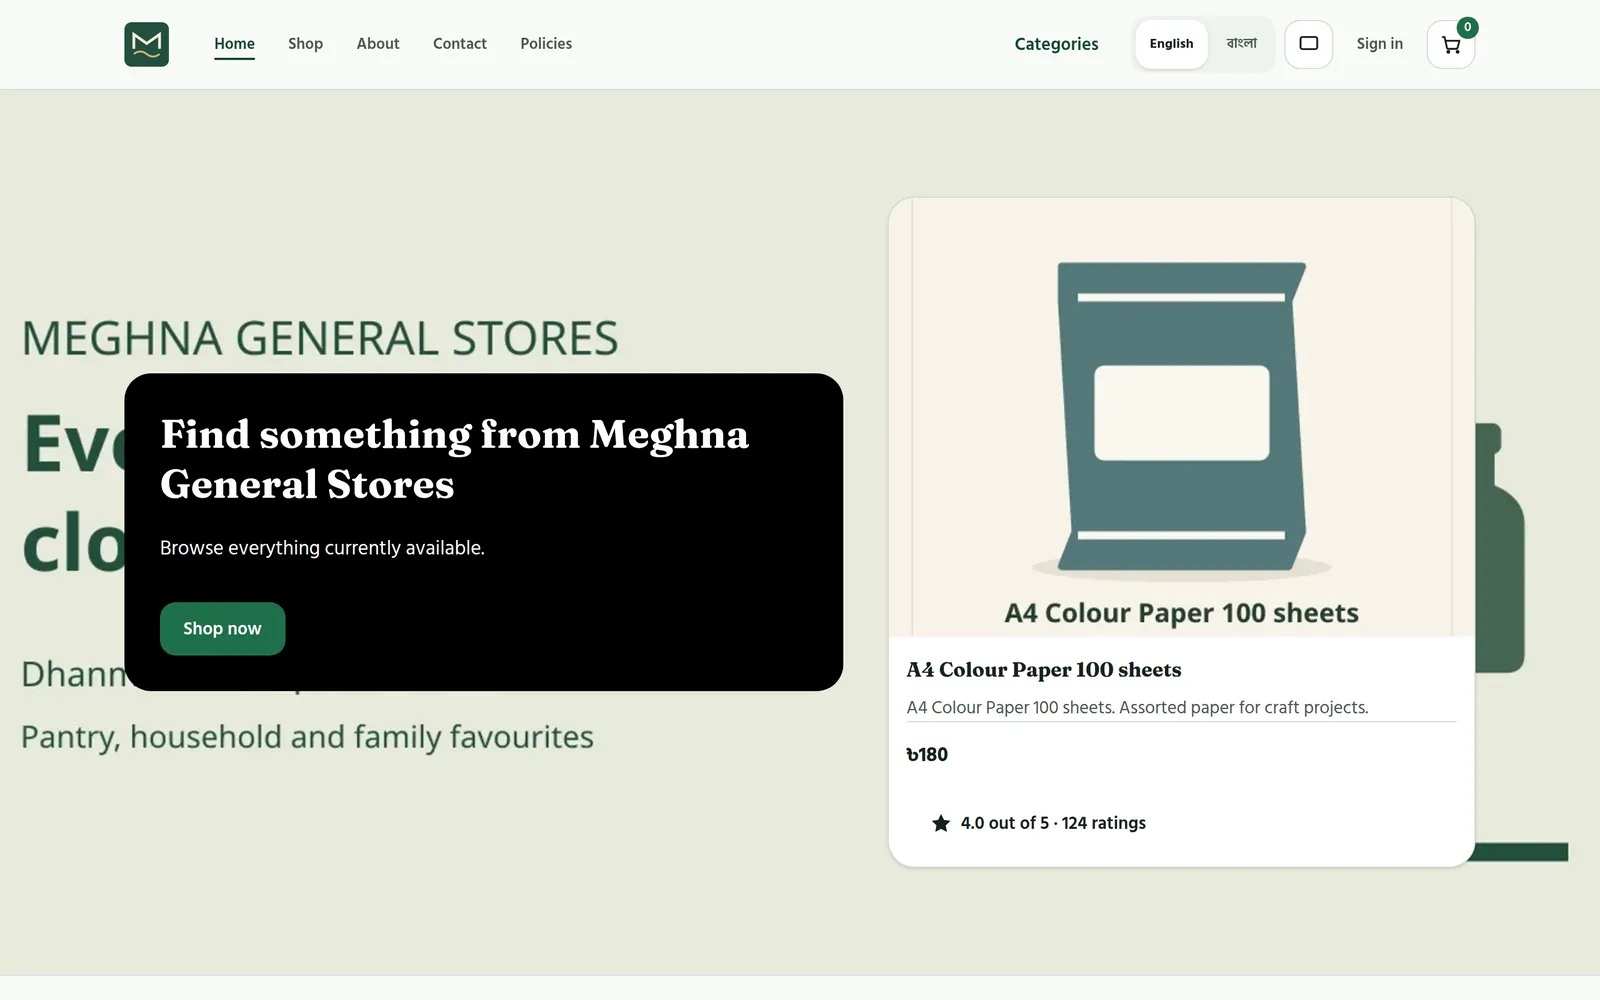Open the Shop nav item
The width and height of the screenshot is (1600, 1000).
305,44
